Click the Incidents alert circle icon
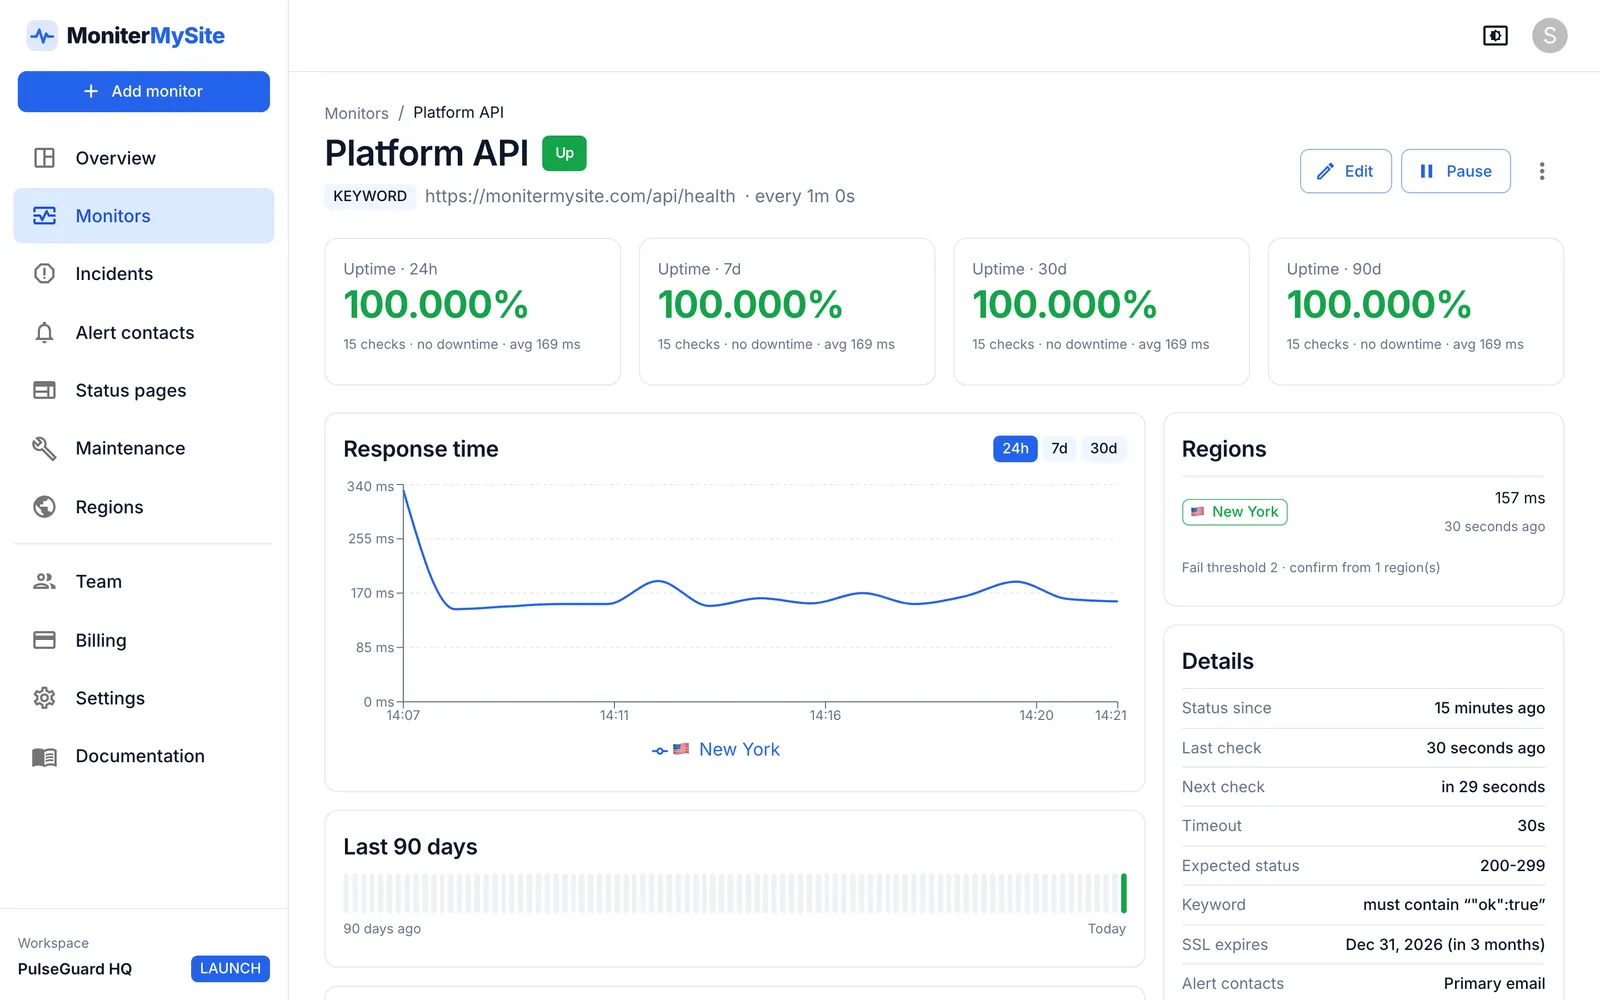The image size is (1600, 1000). (44, 274)
